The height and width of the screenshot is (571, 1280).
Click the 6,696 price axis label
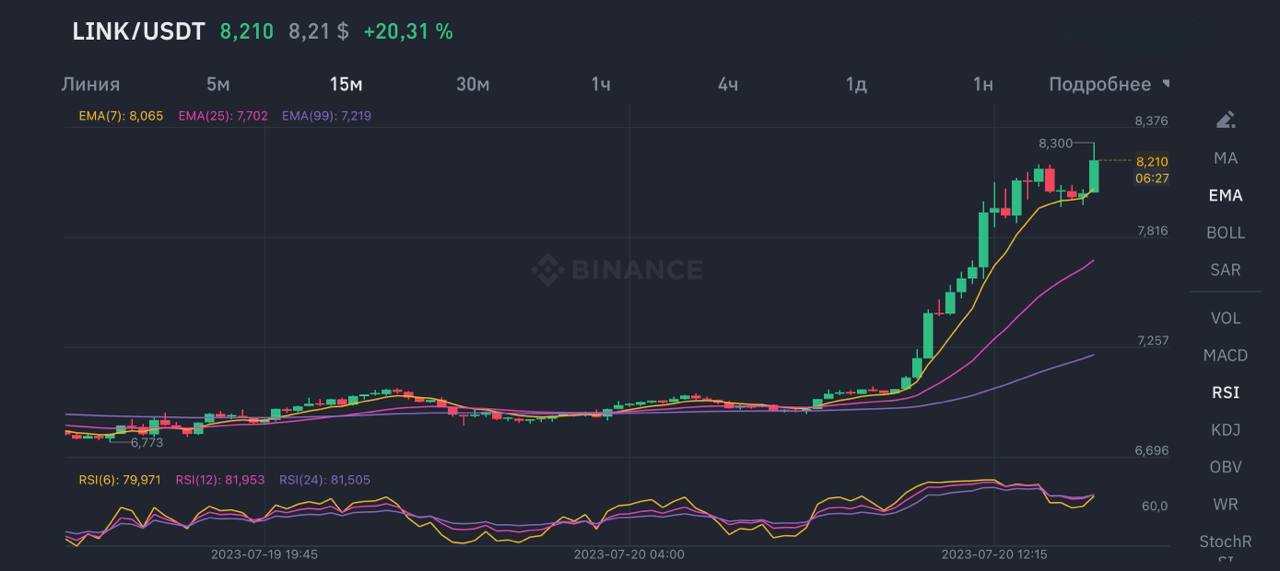tap(1152, 451)
